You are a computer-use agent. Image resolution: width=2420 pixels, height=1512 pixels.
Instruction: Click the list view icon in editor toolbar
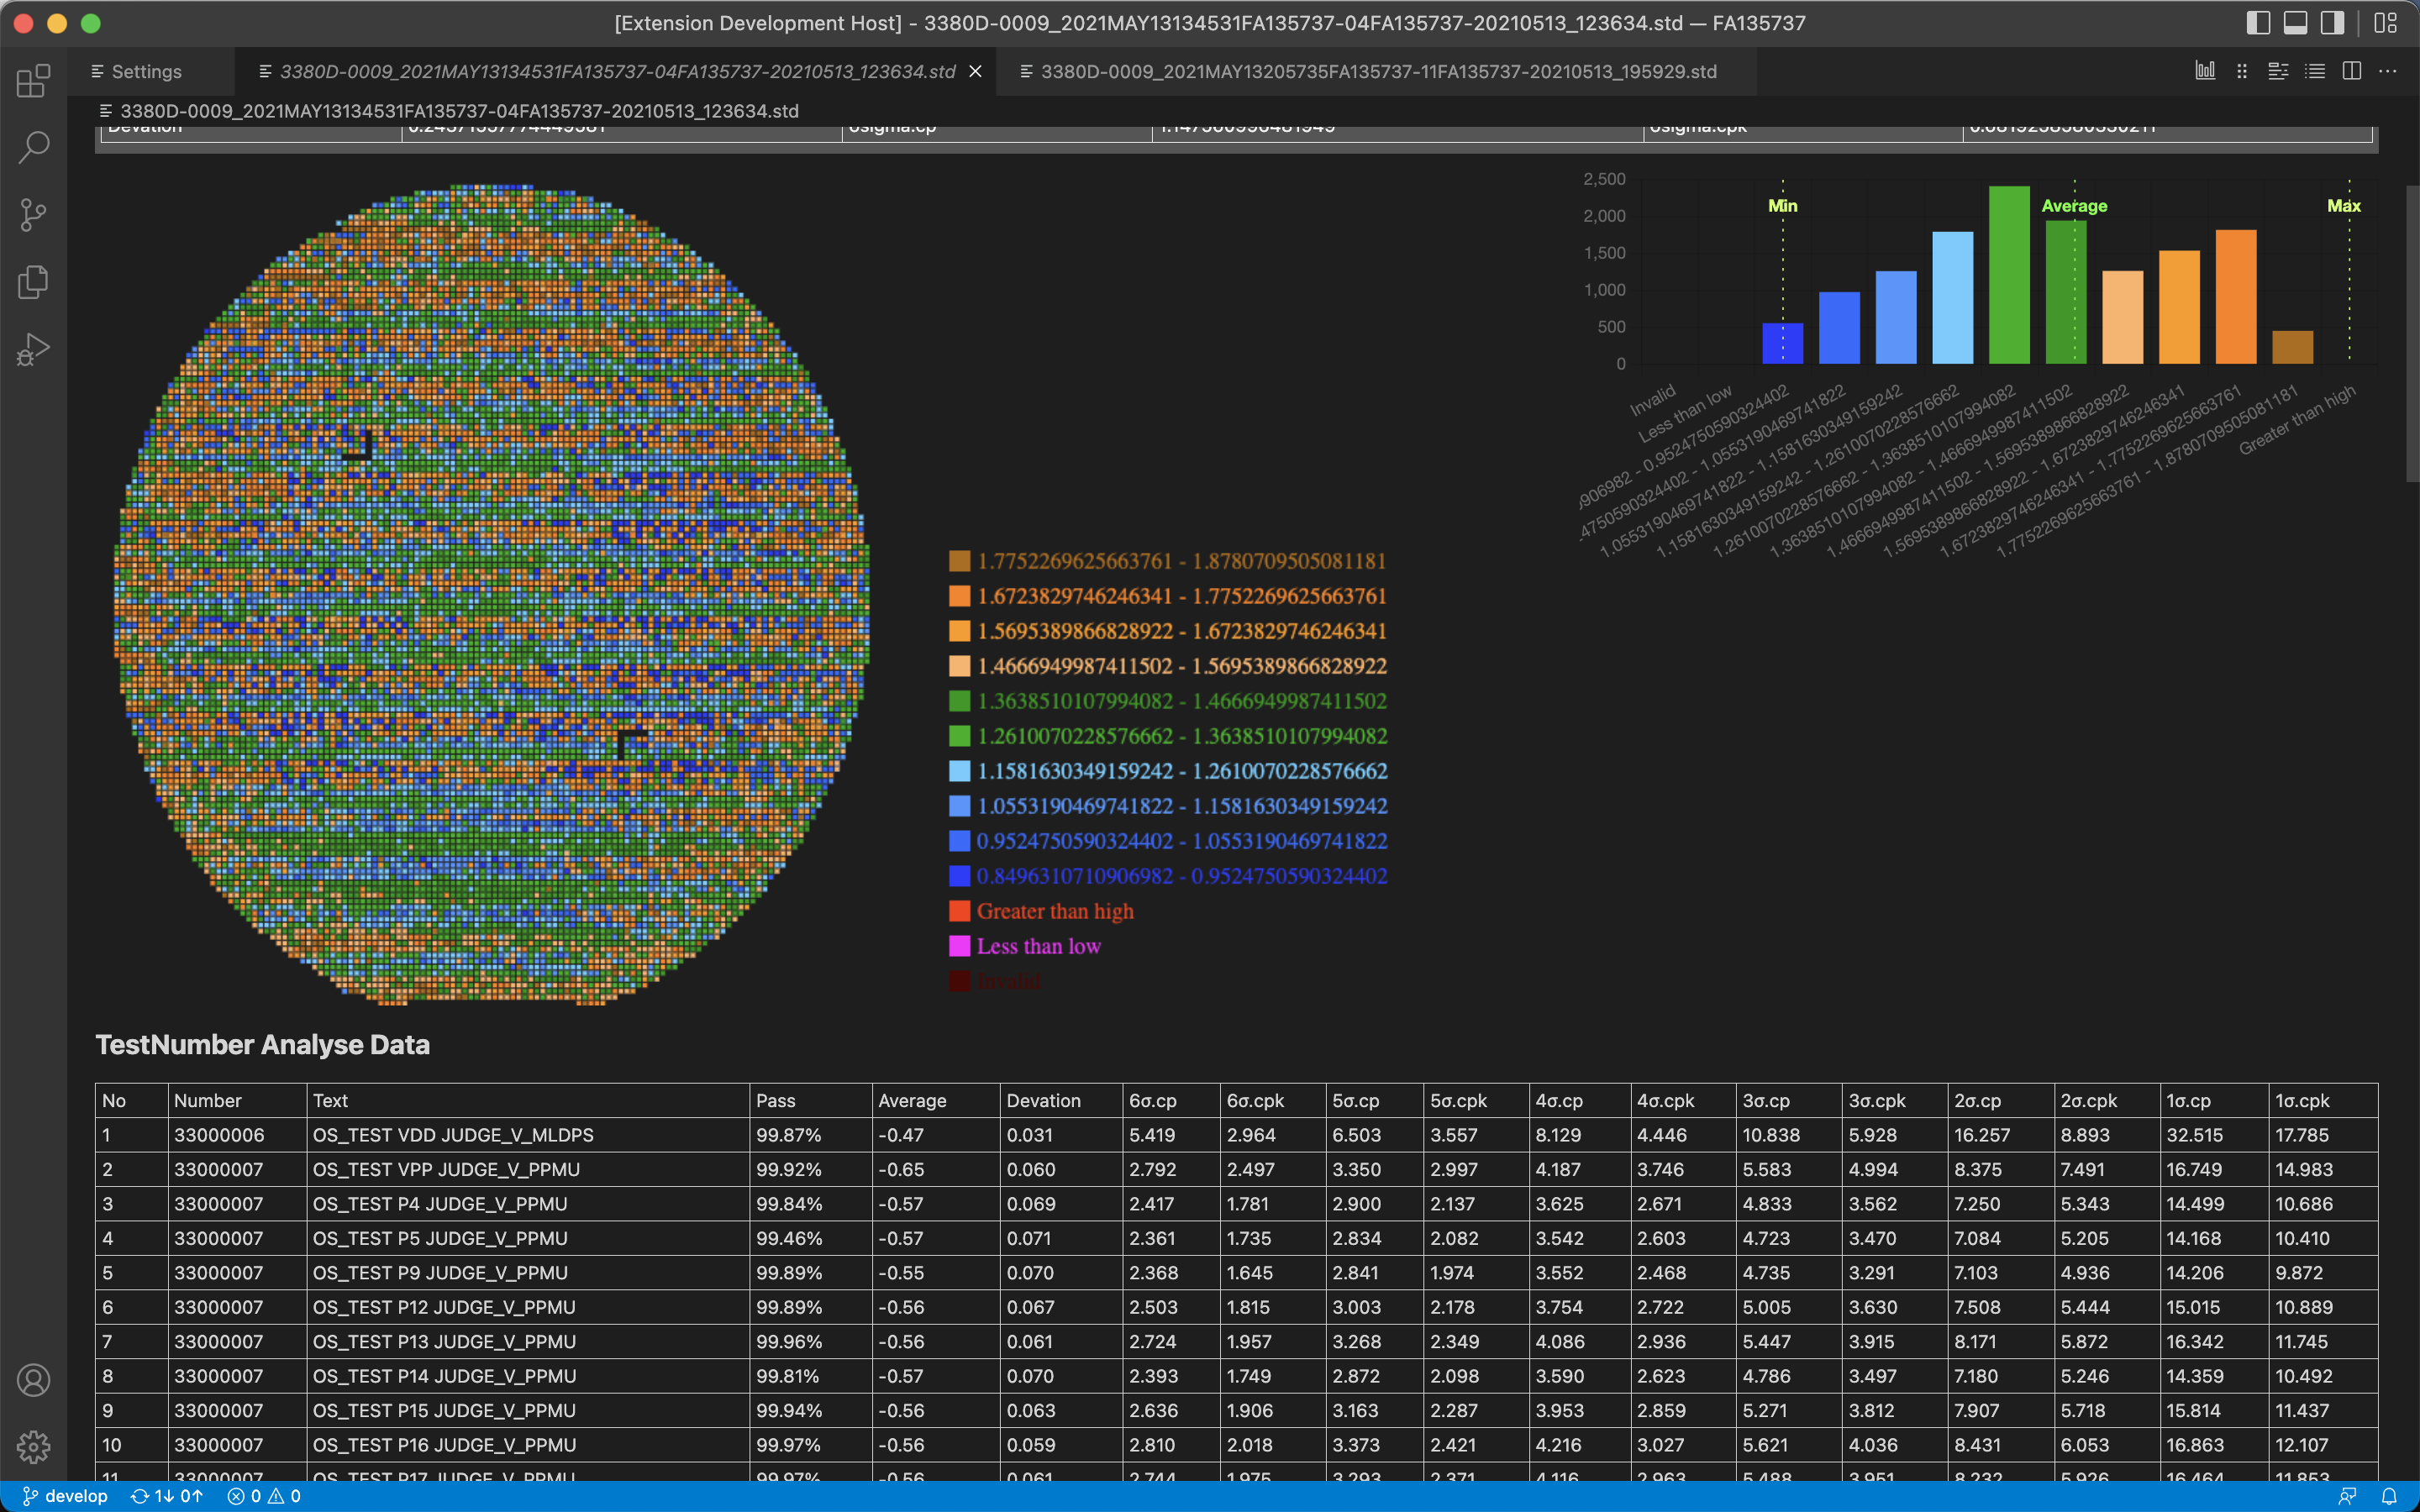click(2315, 71)
